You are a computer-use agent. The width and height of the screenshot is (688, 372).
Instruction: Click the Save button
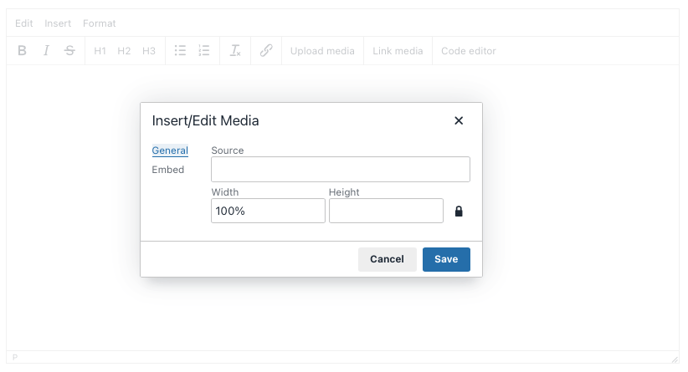[446, 259]
